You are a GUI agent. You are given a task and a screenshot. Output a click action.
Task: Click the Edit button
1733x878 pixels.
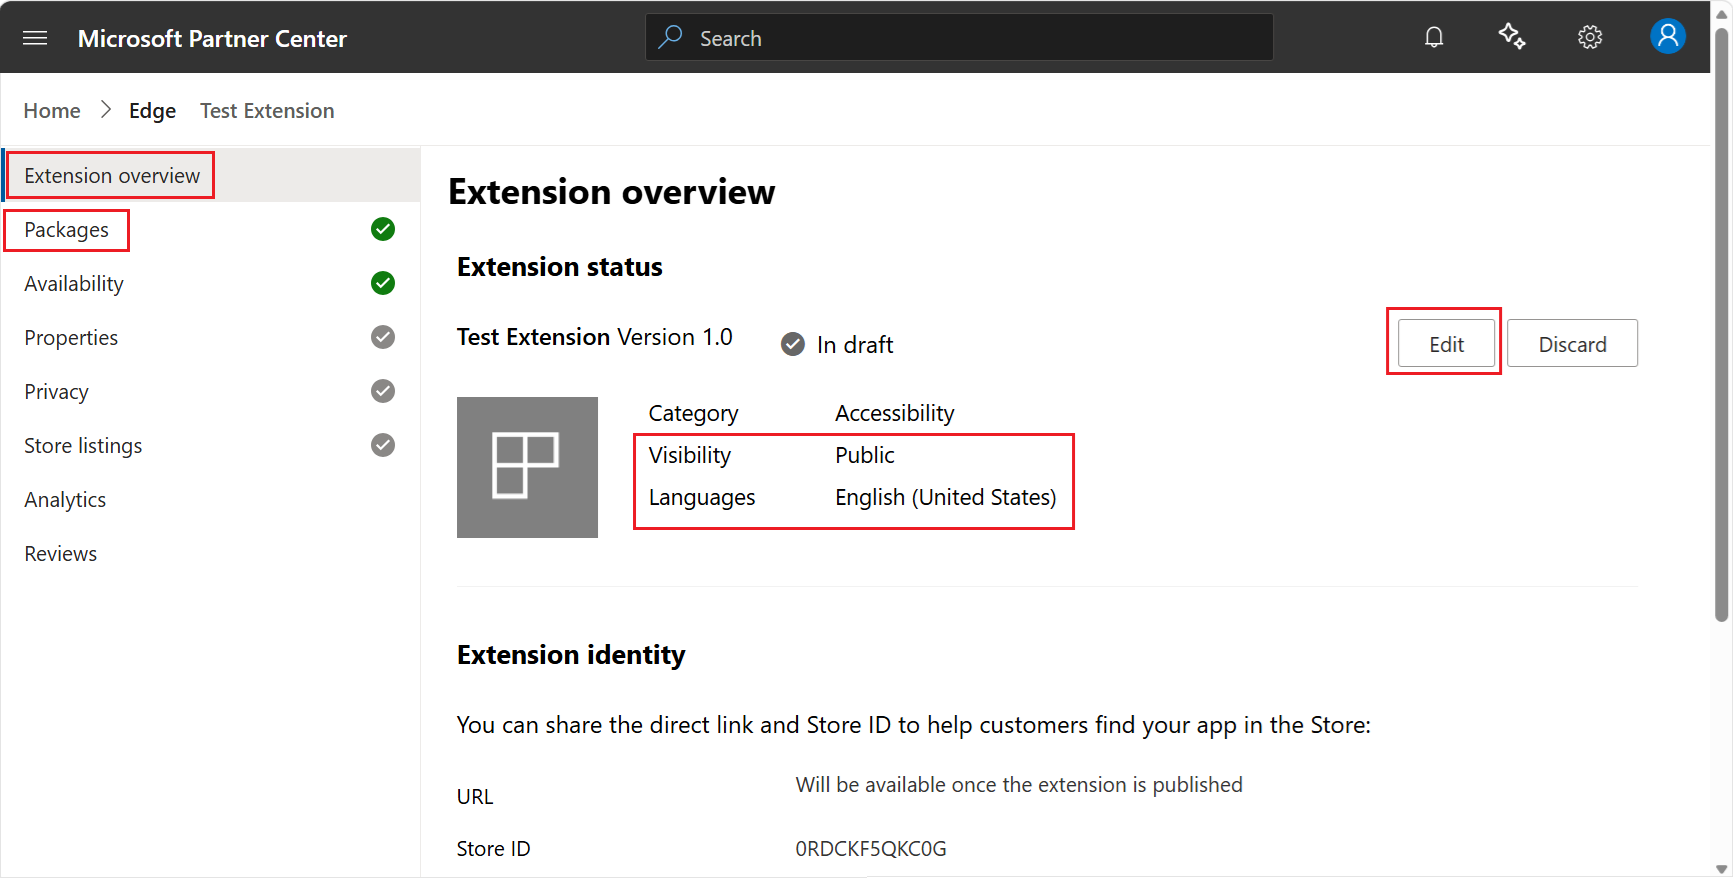pos(1446,343)
